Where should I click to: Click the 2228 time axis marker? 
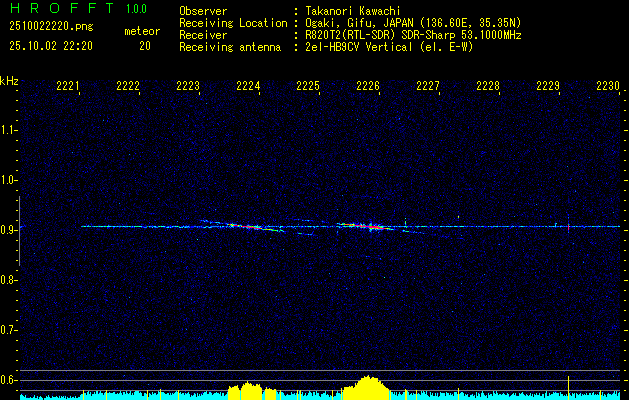(488, 85)
